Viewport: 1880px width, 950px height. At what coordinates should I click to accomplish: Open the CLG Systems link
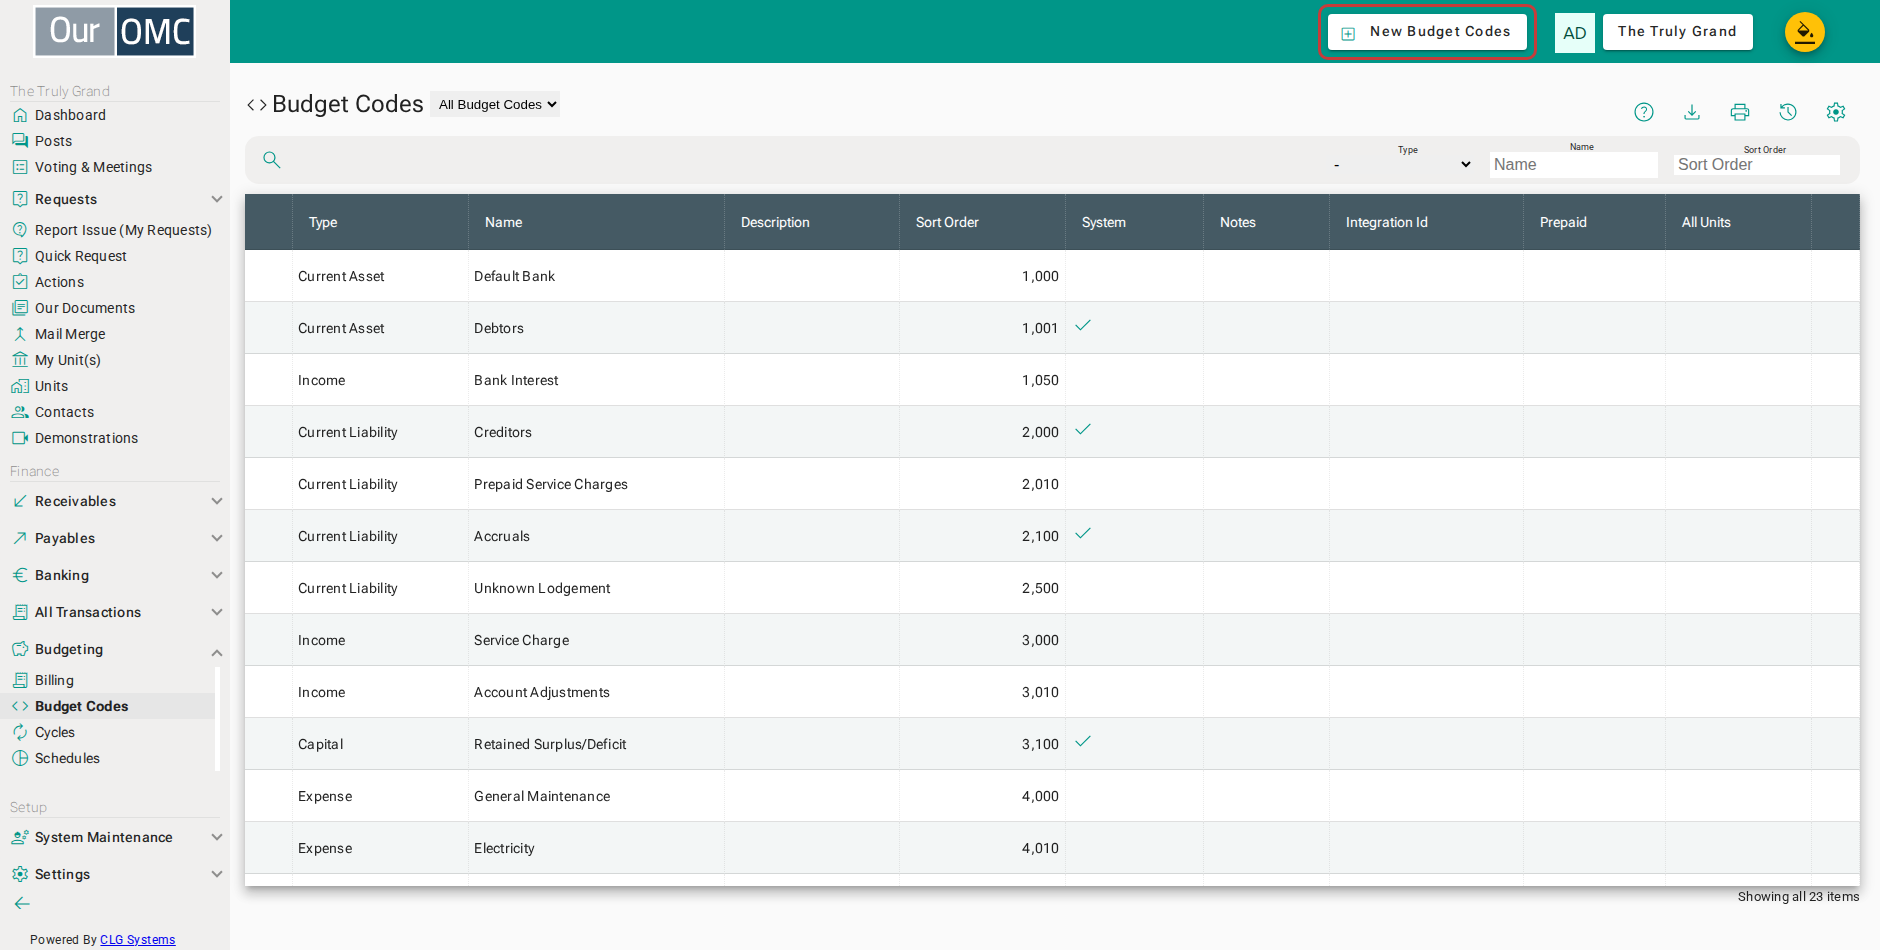(137, 940)
